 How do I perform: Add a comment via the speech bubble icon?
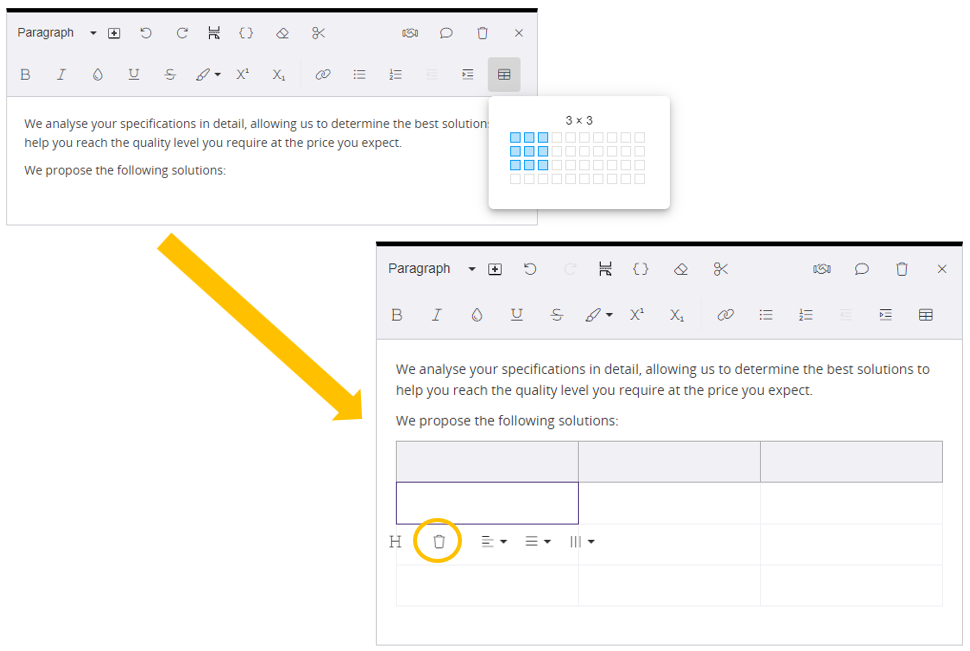pyautogui.click(x=445, y=32)
